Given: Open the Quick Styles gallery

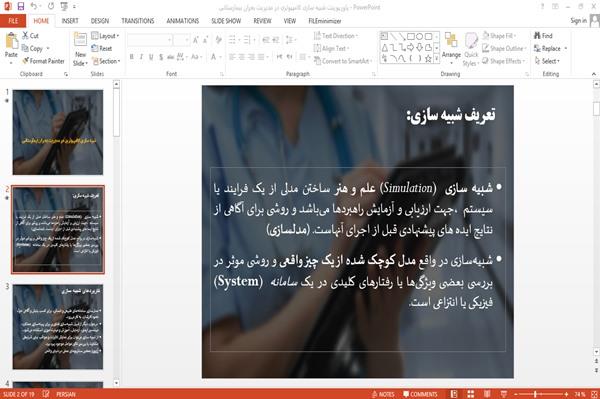Looking at the screenshot, I should (471, 50).
